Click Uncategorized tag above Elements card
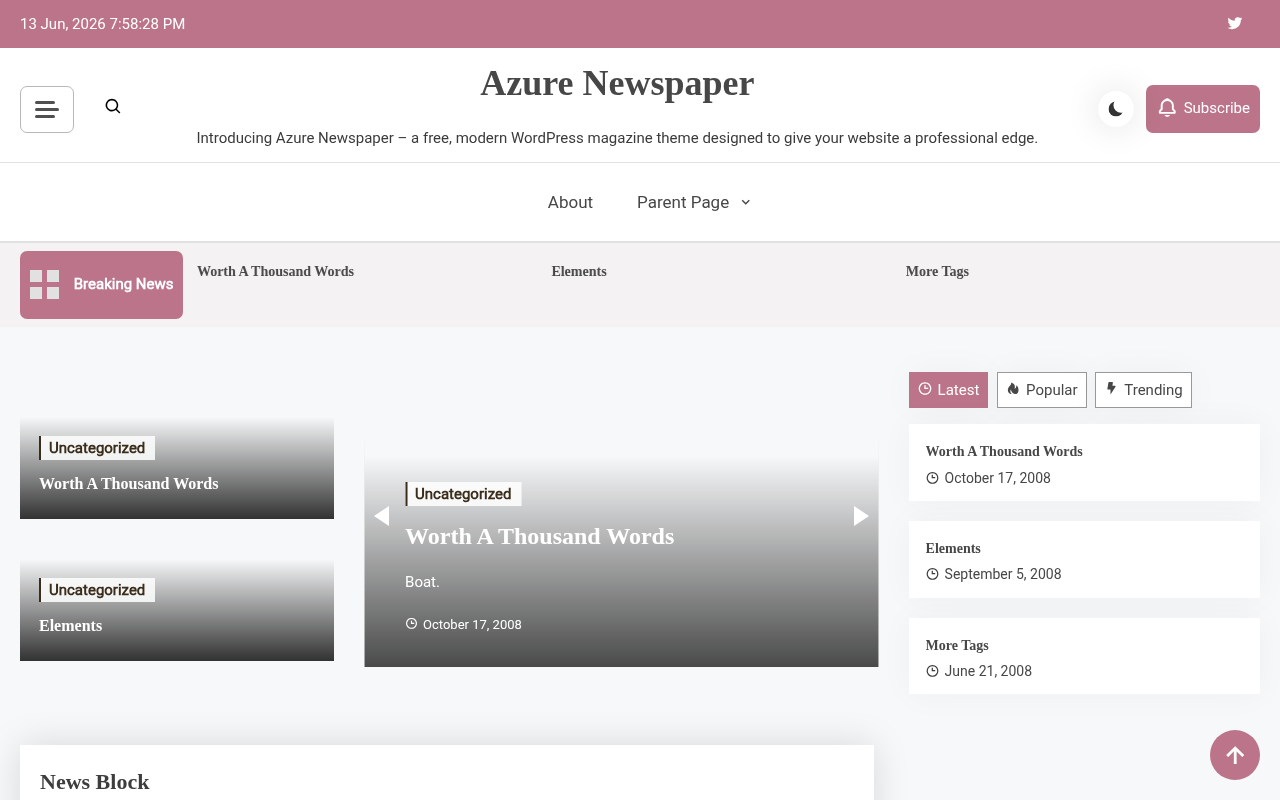This screenshot has height=800, width=1280. pyautogui.click(x=97, y=590)
